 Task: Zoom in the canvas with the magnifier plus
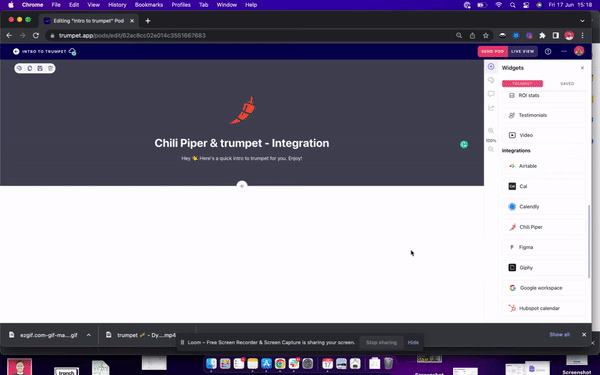(491, 131)
